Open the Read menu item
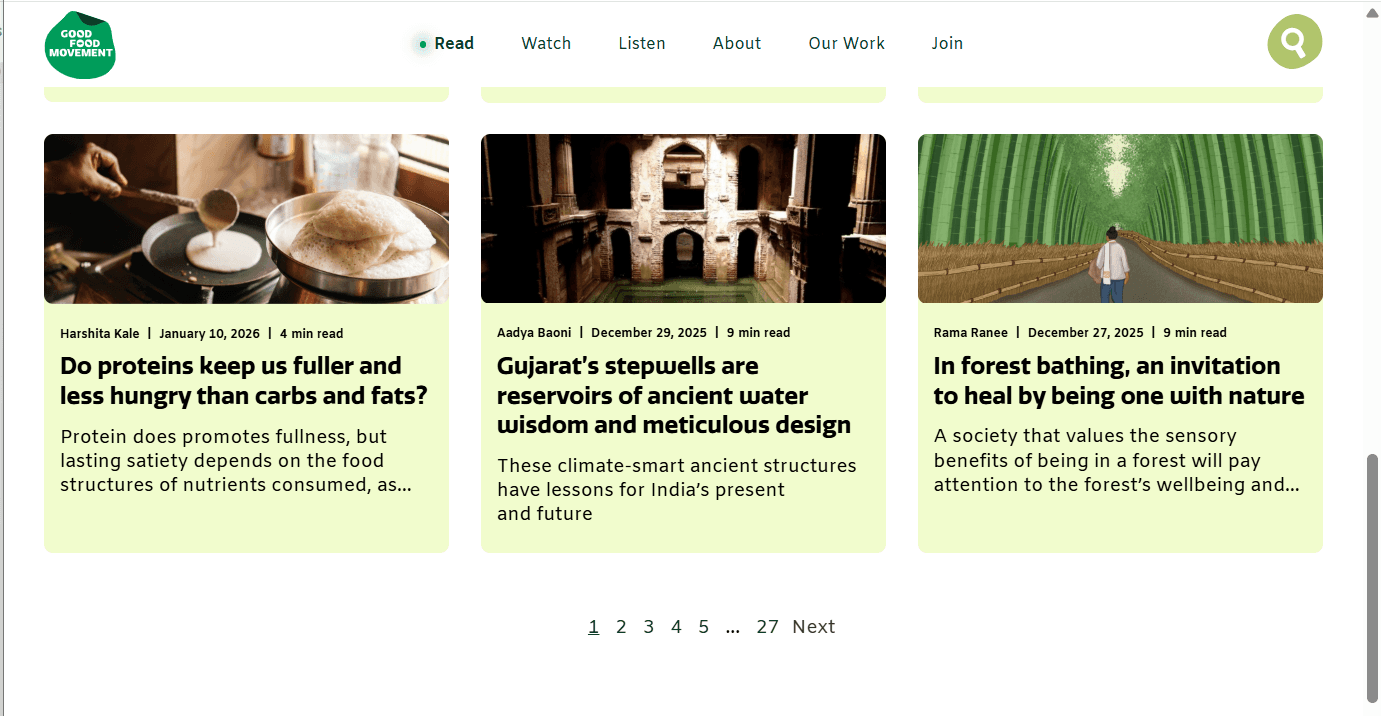The height and width of the screenshot is (716, 1381). [454, 43]
